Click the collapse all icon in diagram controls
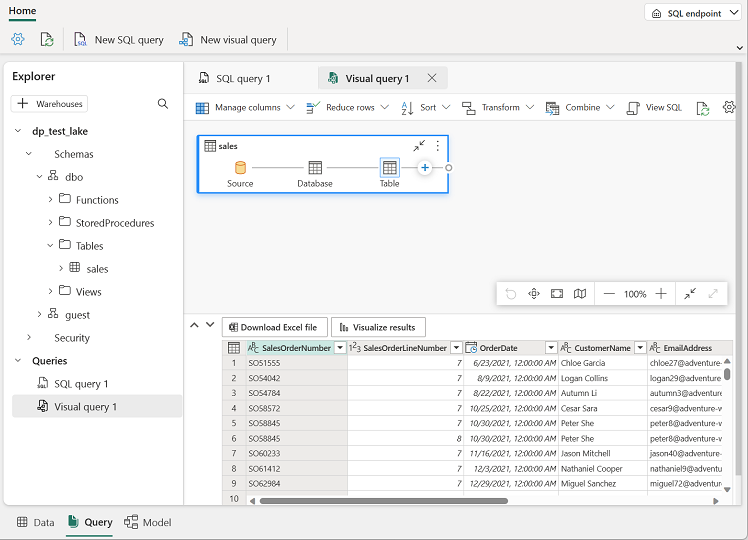Image resolution: width=748 pixels, height=540 pixels. pos(690,293)
